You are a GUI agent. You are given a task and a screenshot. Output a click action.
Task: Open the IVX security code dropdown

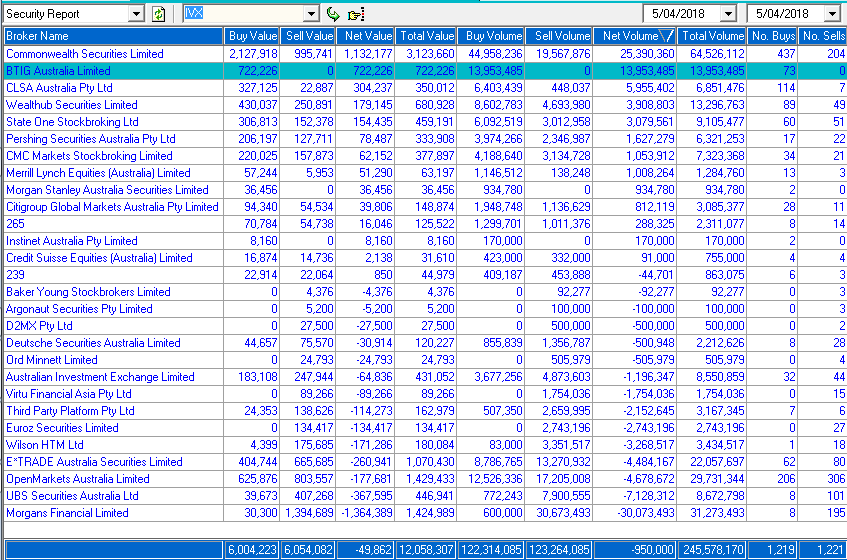(x=311, y=14)
